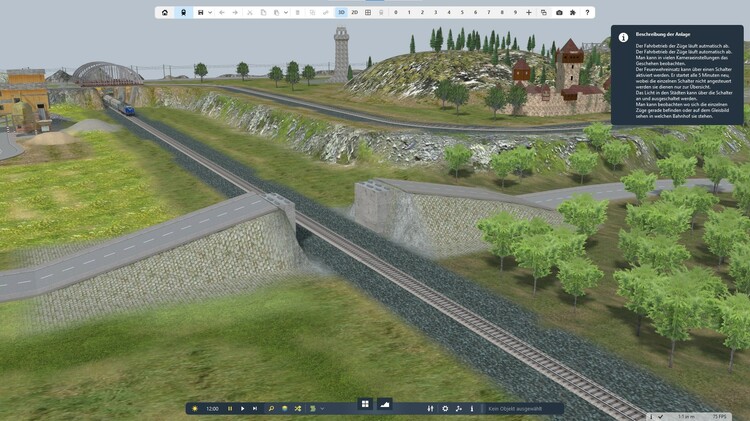The height and width of the screenshot is (421, 750).
Task: Expand the dropdown next to the green layers icon
Action: click(x=322, y=409)
